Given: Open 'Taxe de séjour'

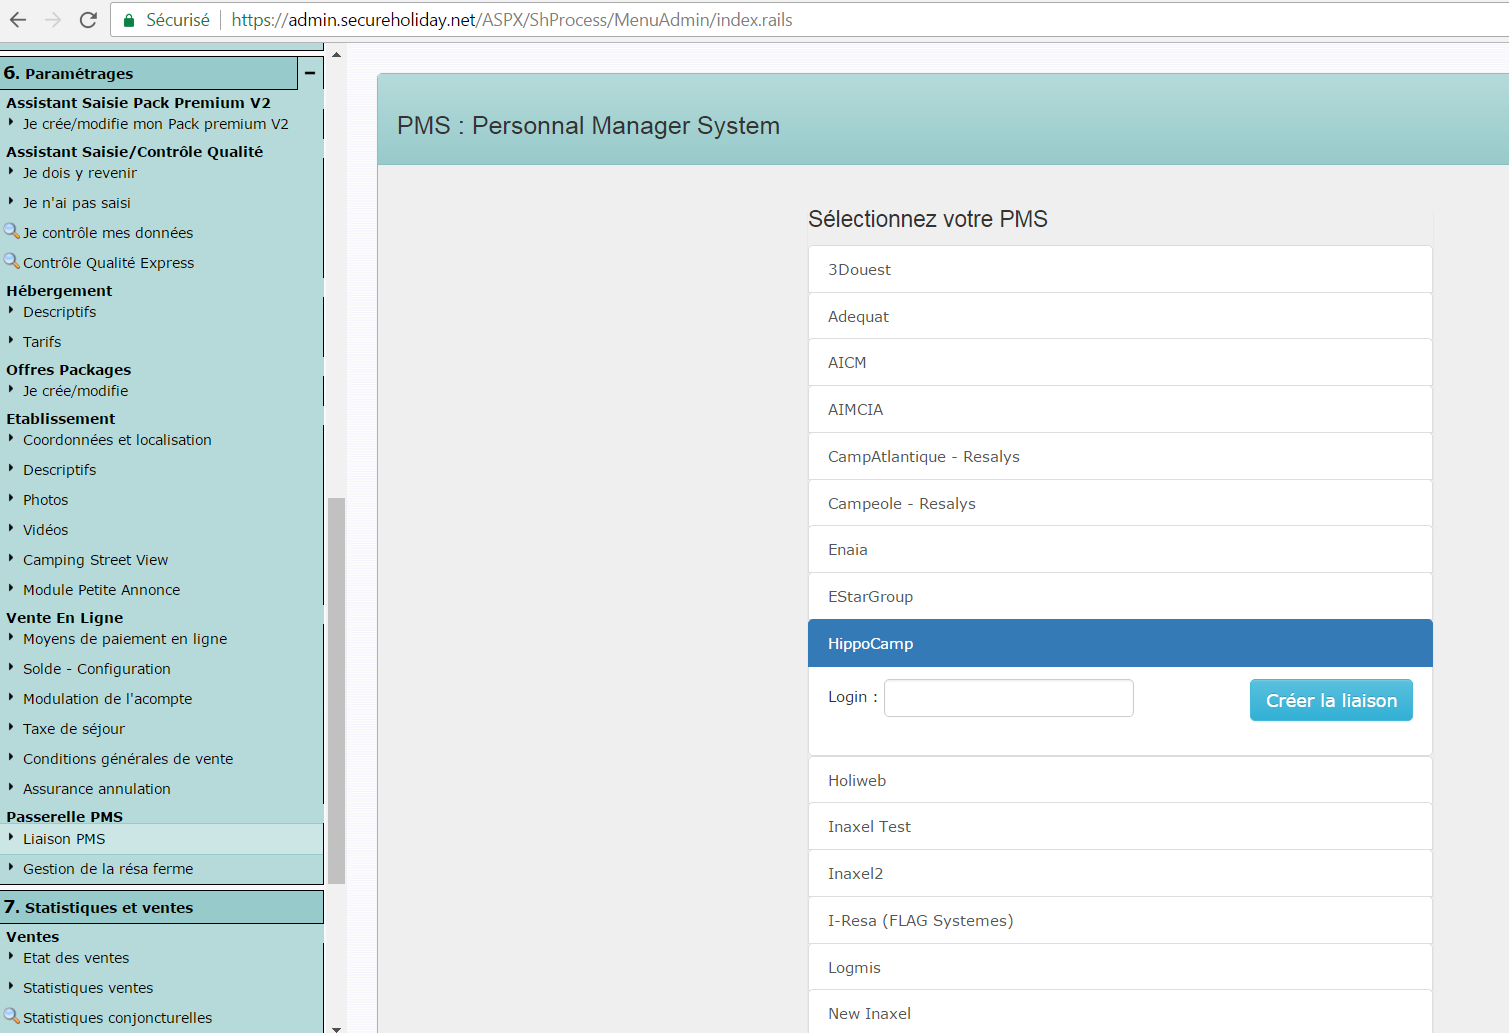Looking at the screenshot, I should (x=74, y=729).
